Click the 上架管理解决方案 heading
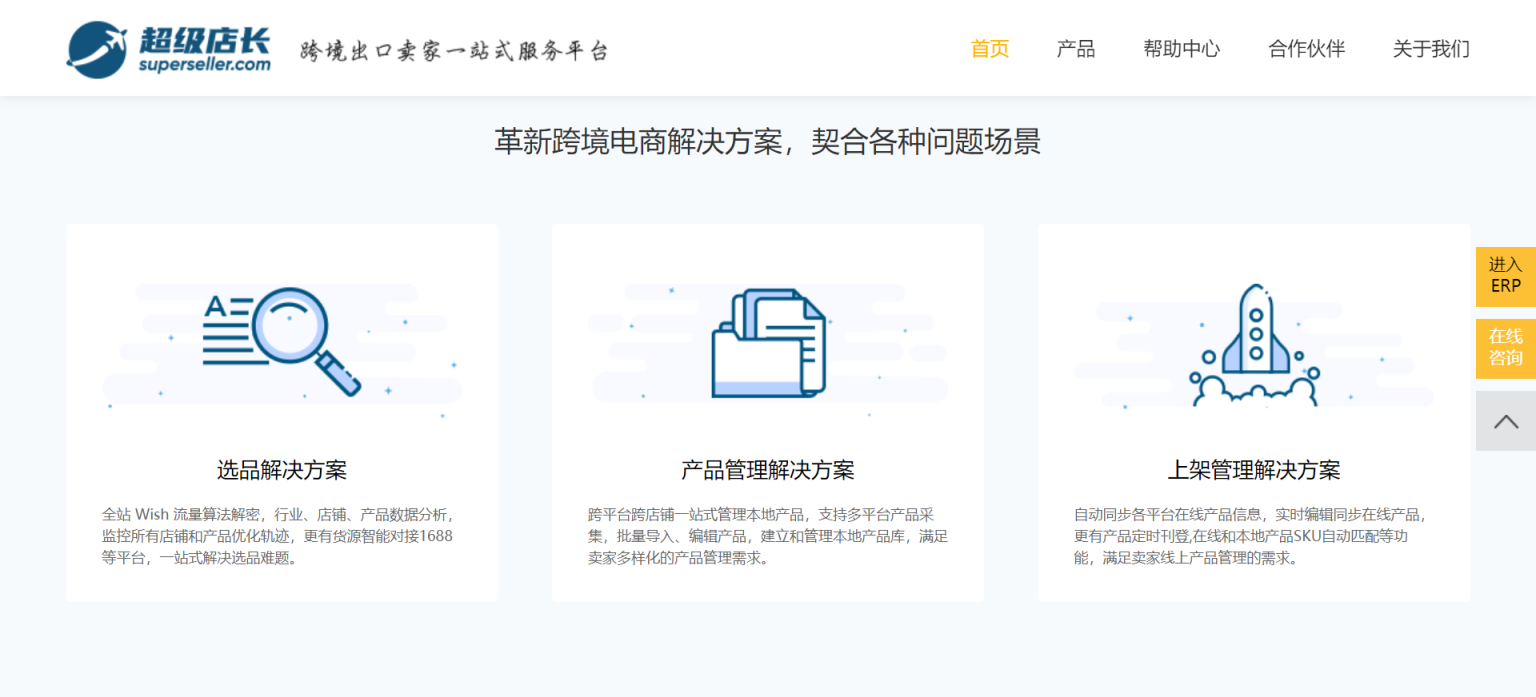 coord(1254,470)
